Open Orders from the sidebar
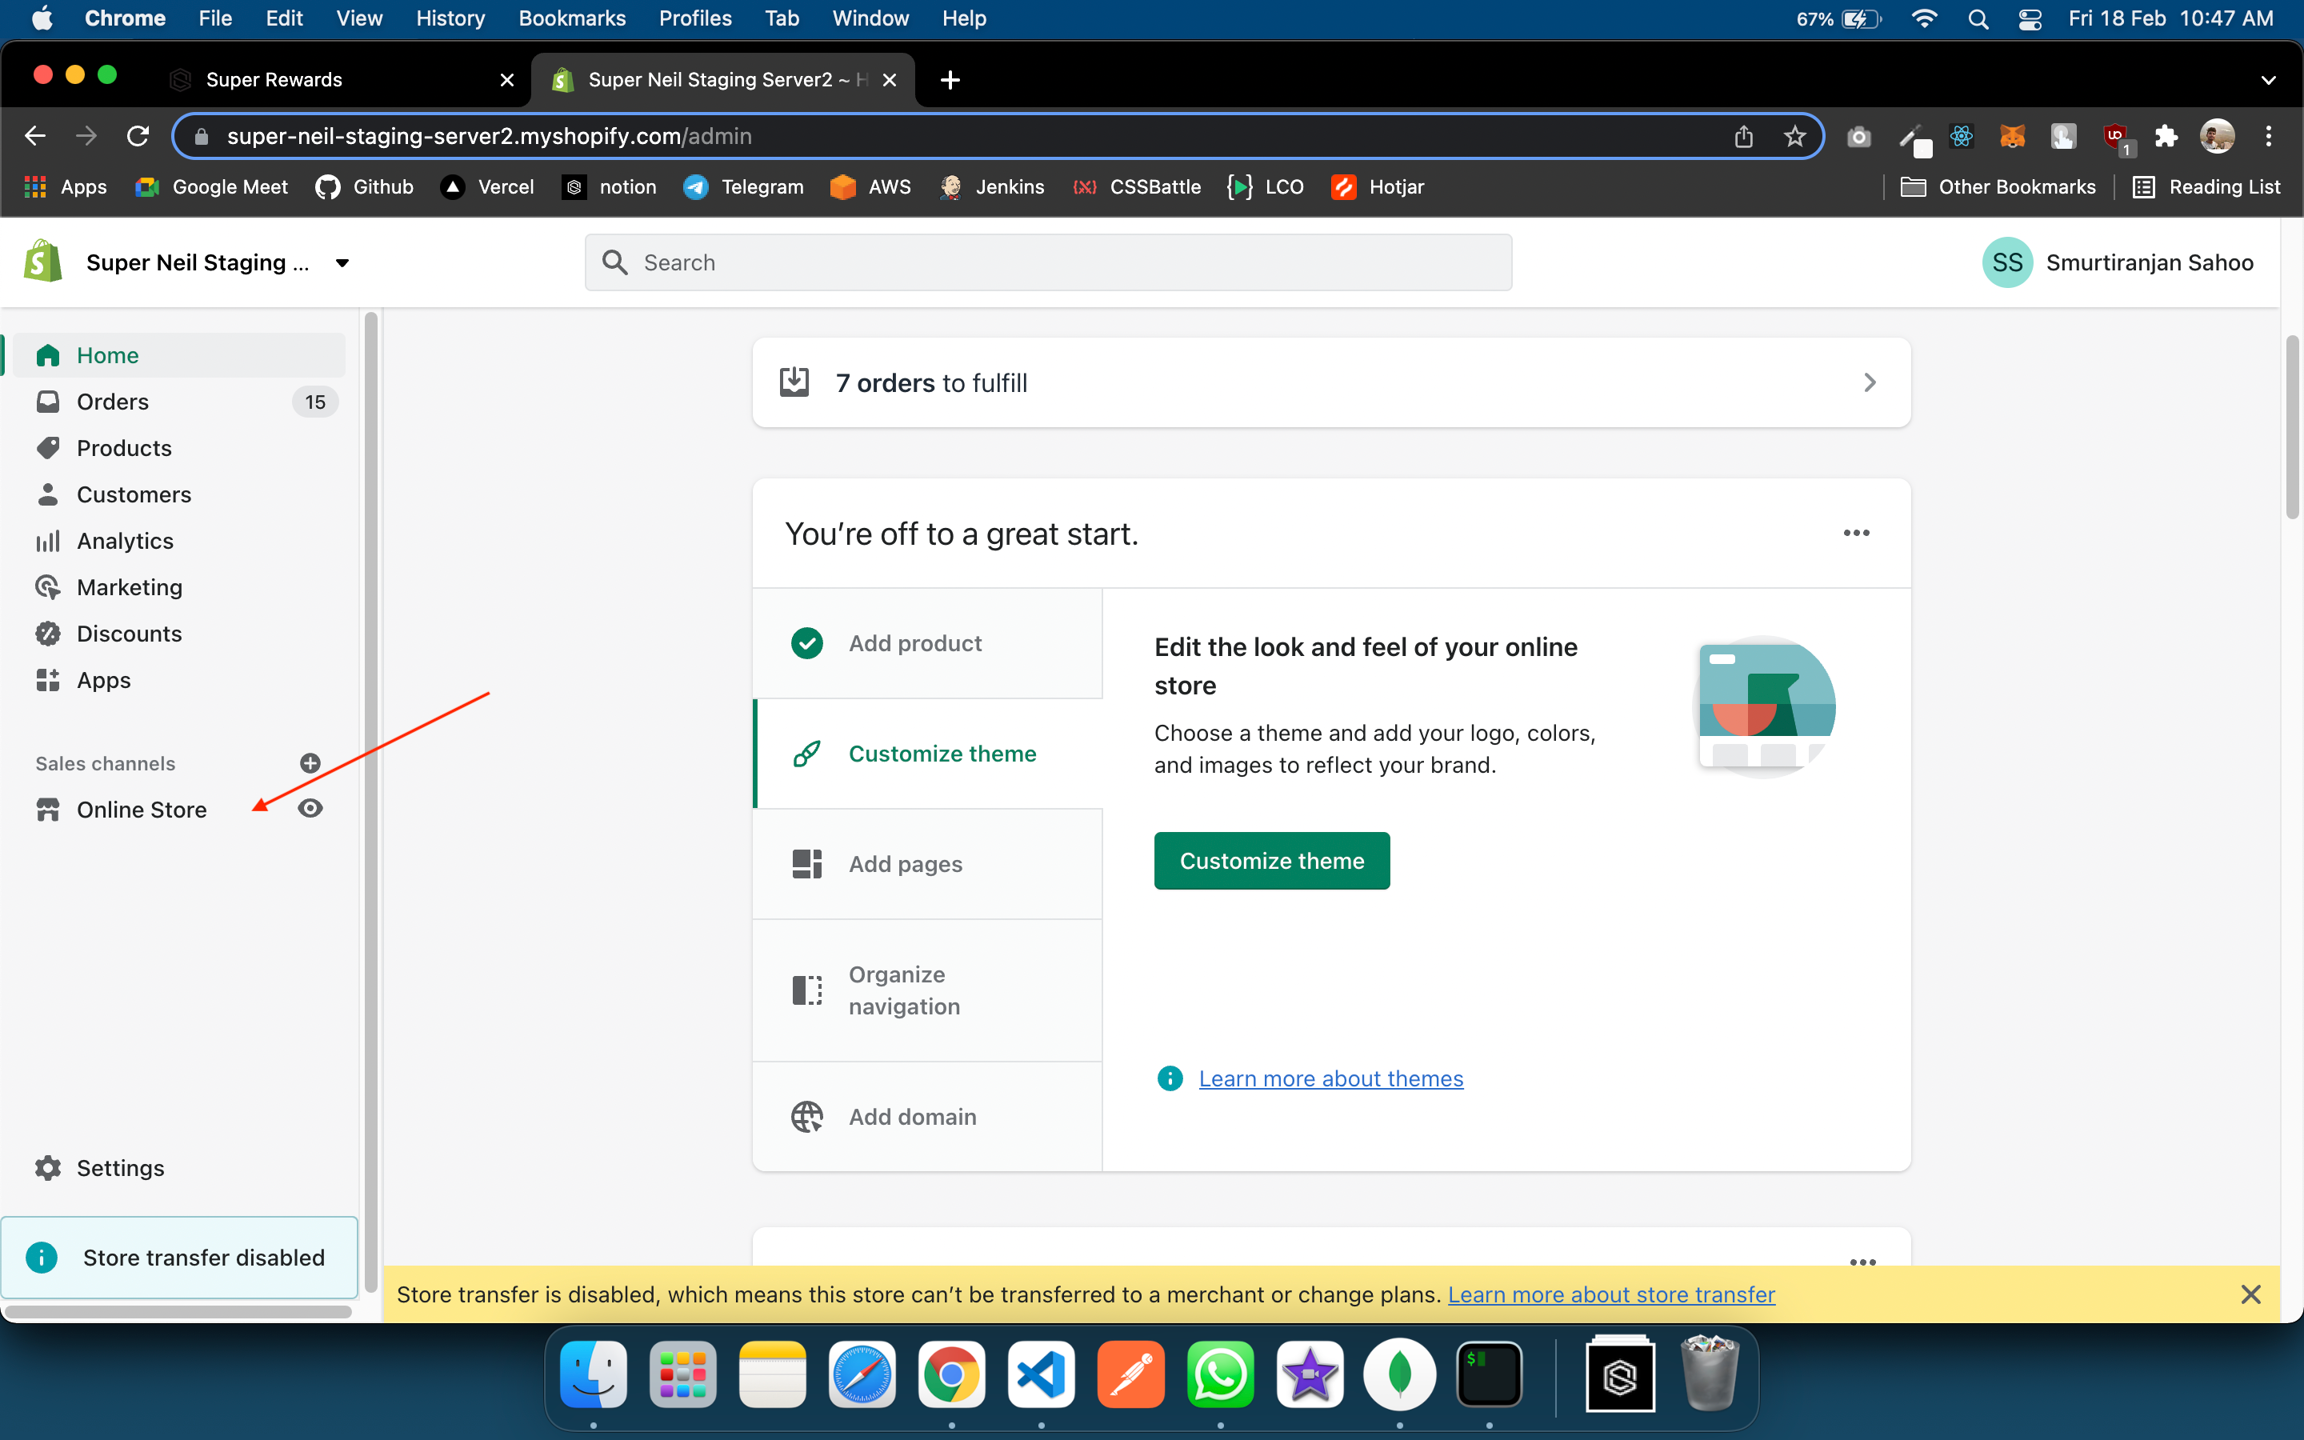The image size is (2304, 1440). point(112,402)
